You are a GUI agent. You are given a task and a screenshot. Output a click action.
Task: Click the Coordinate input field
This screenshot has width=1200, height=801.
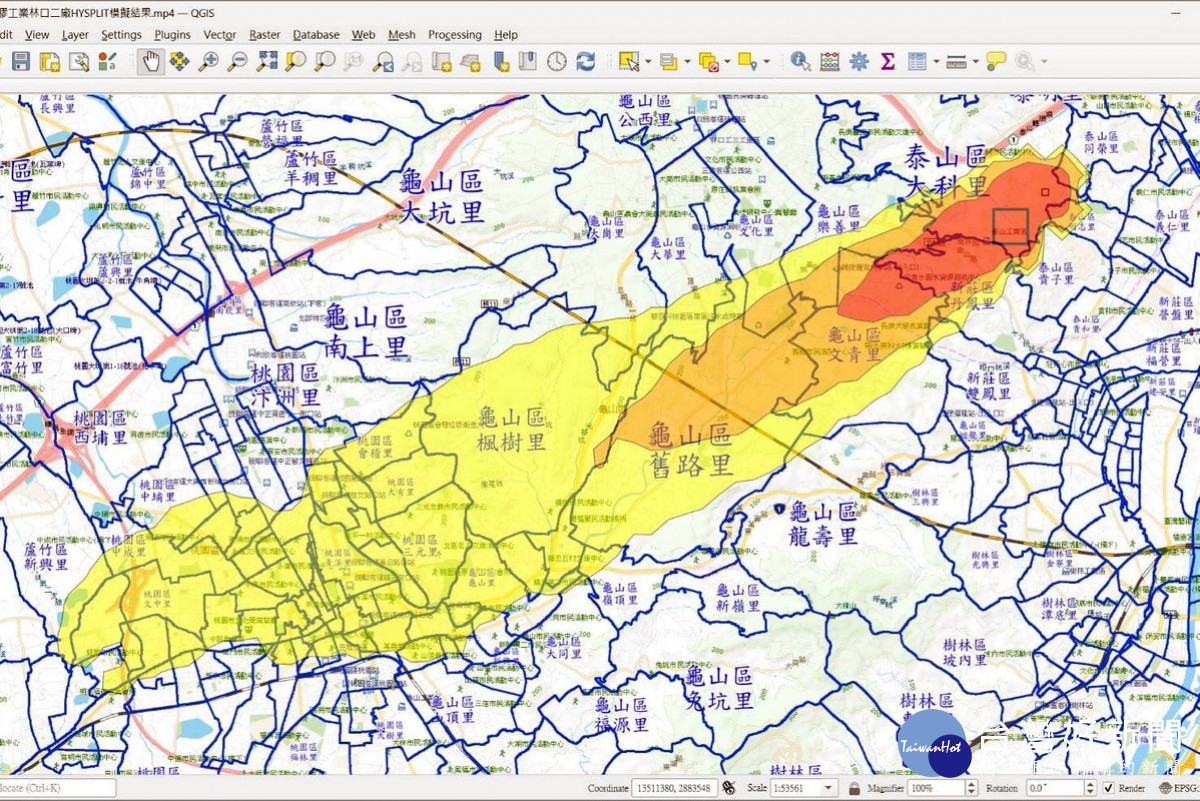click(x=674, y=788)
